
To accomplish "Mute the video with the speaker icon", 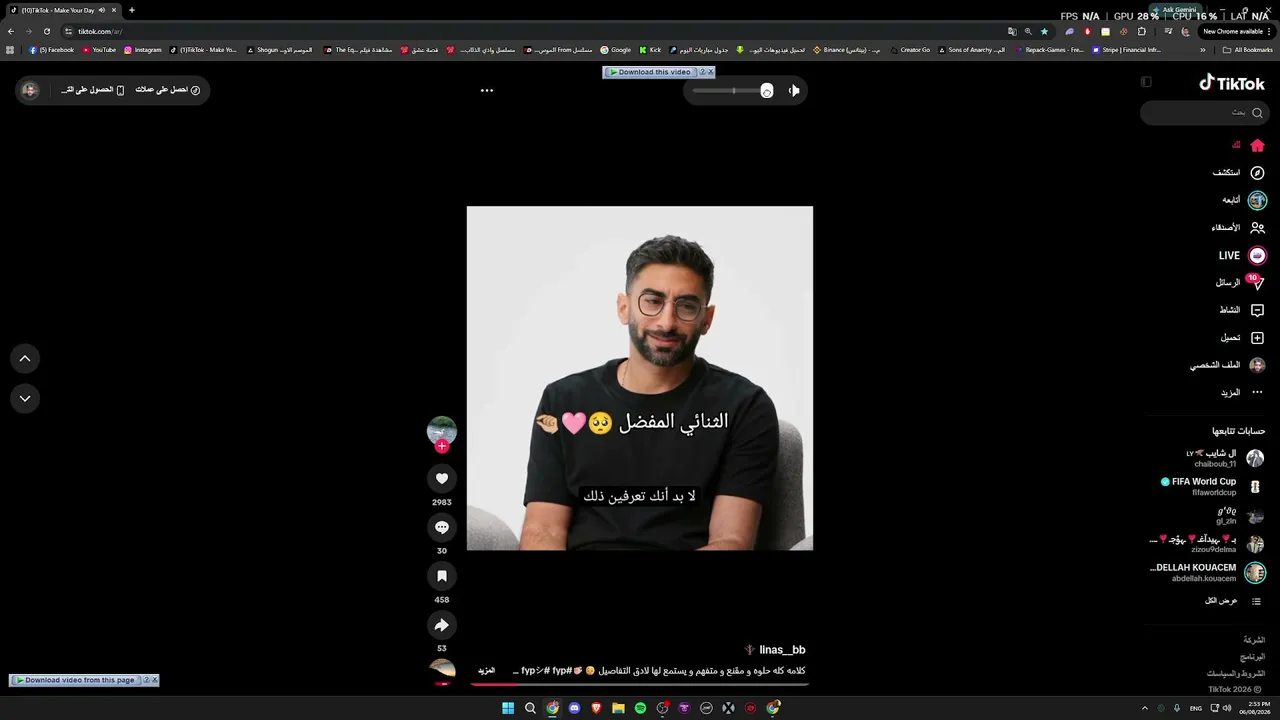I will click(794, 90).
